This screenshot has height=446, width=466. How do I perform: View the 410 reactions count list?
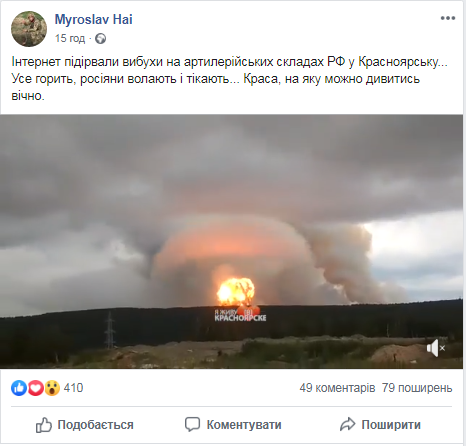73,388
